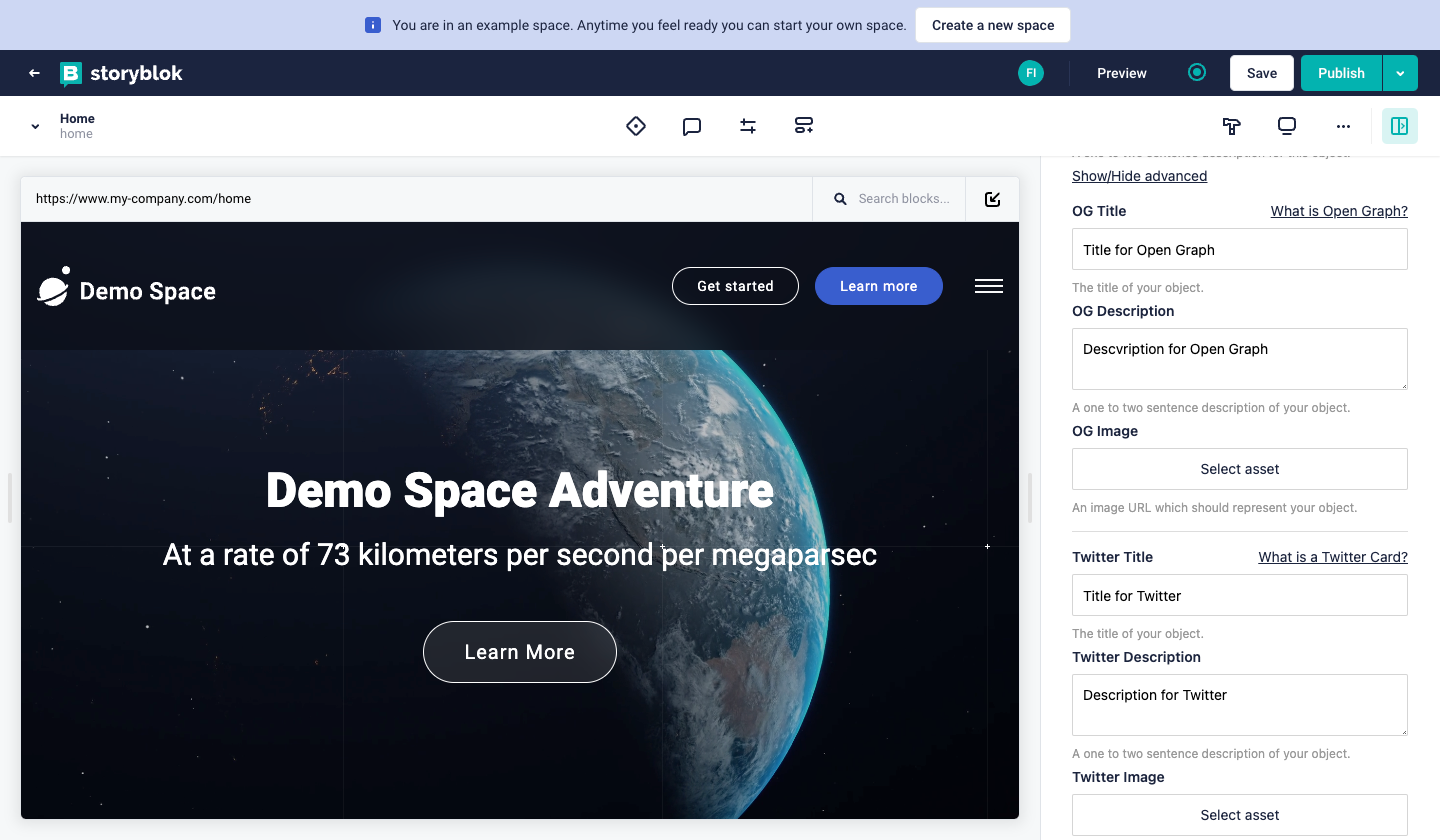The image size is (1440, 840).
Task: Click the green status circle icon
Action: click(1196, 72)
